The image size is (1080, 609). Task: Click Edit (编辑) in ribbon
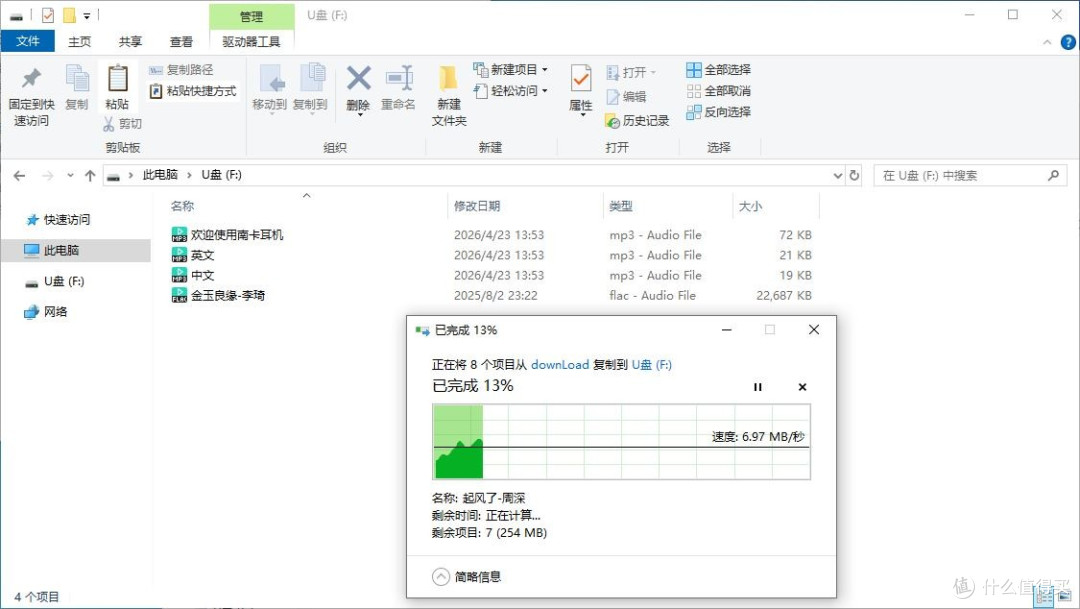pos(626,96)
